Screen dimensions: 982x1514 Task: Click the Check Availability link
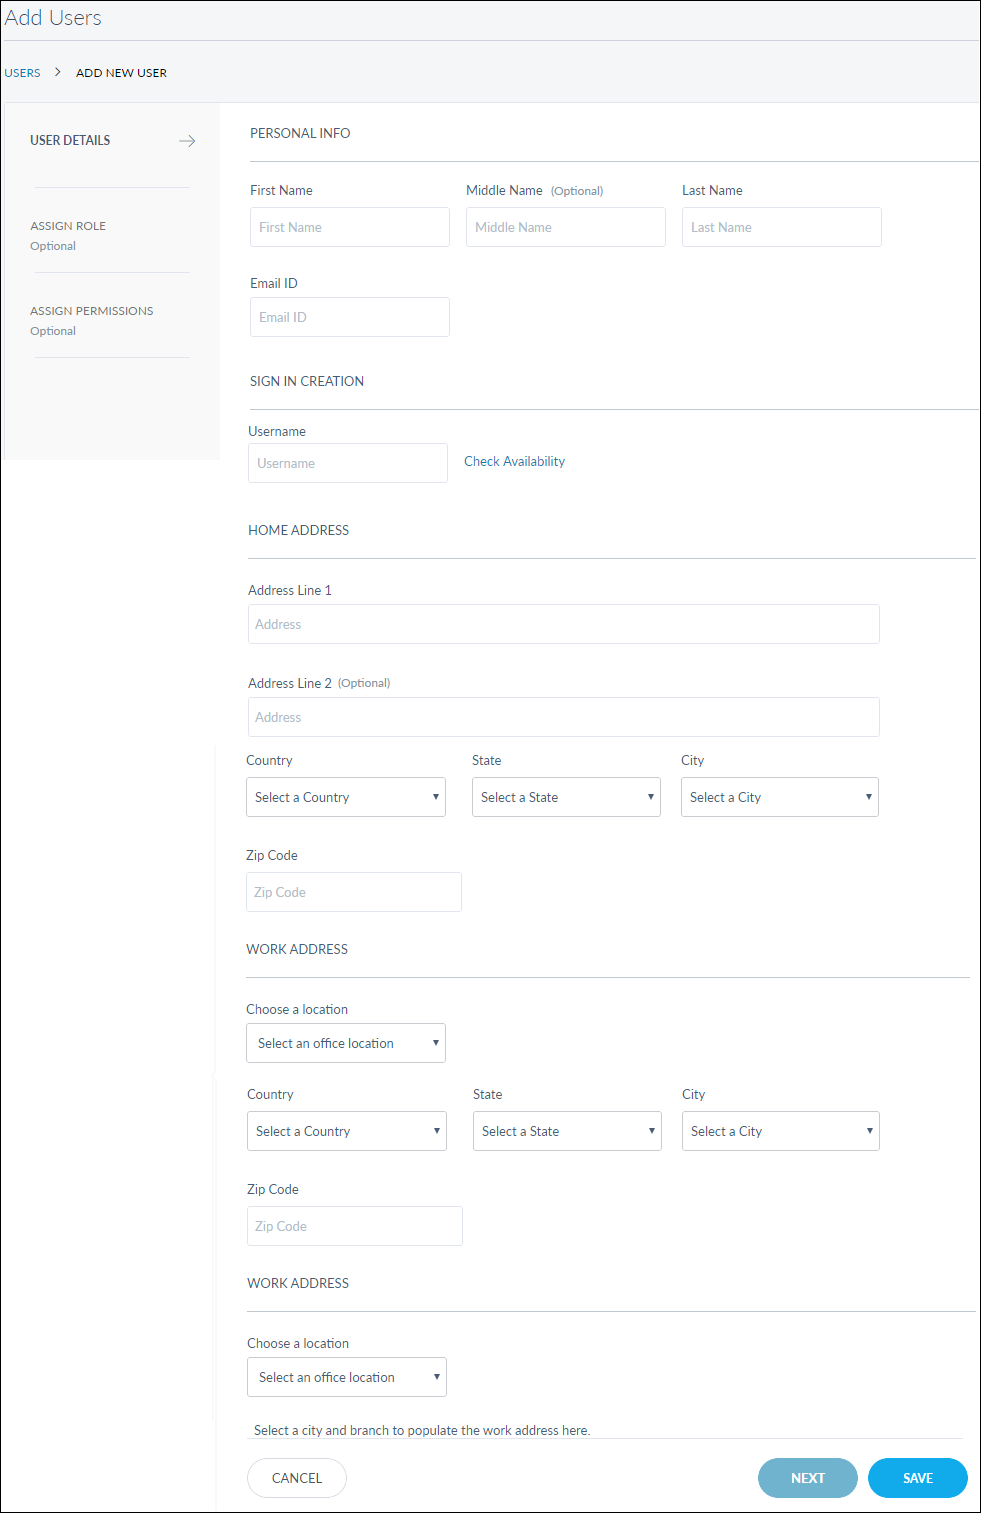[514, 461]
